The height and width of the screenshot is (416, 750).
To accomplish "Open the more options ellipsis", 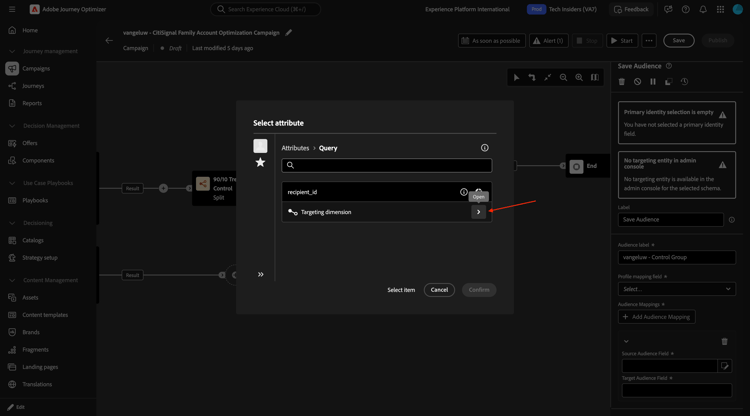I will (x=649, y=41).
